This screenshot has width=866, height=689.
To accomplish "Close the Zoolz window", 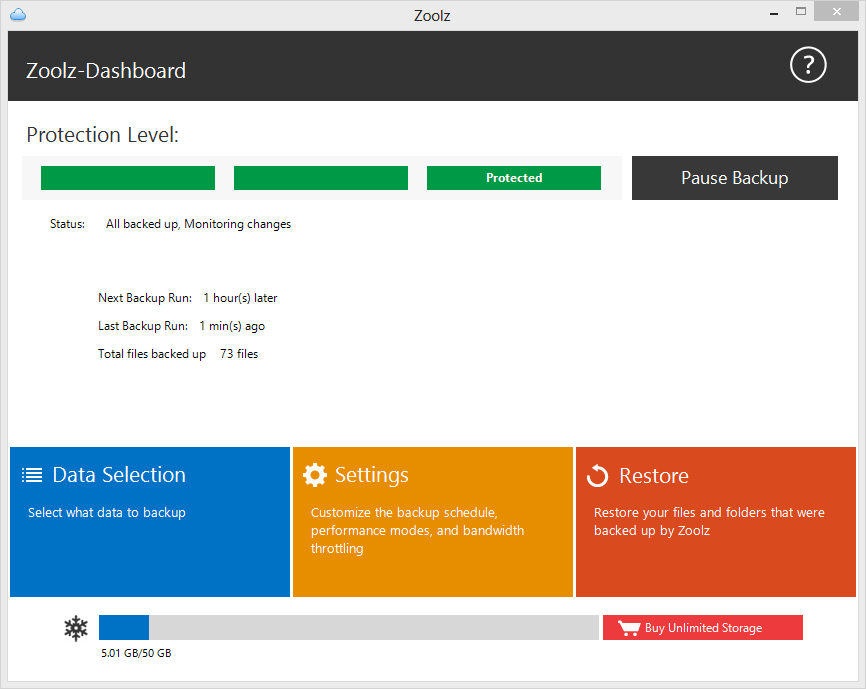I will click(x=837, y=12).
